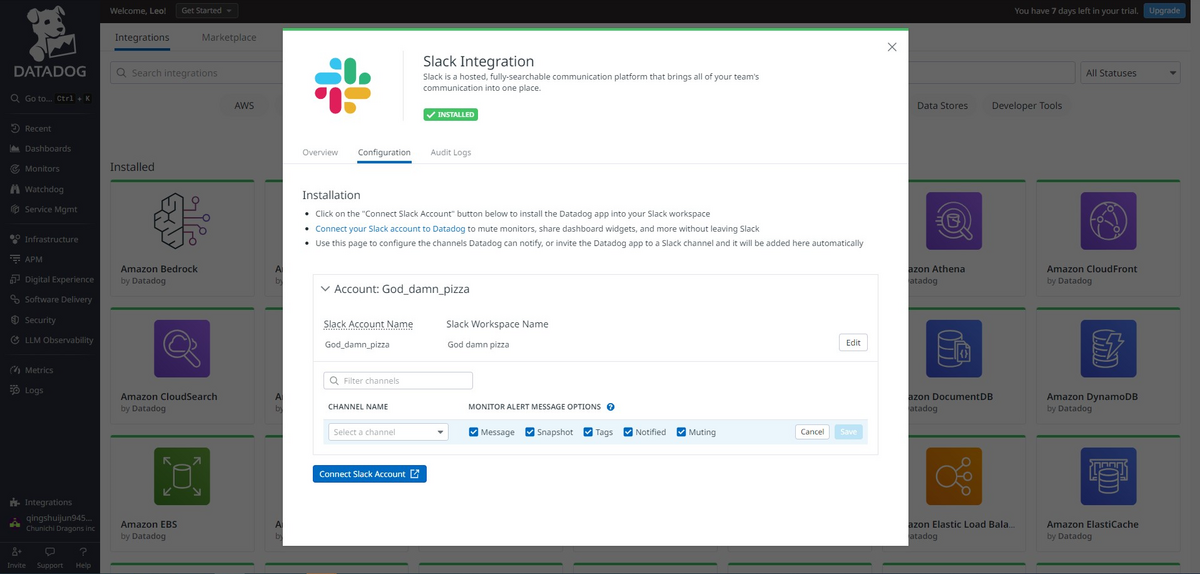Open Recent from the sidebar
This screenshot has height=574, width=1200.
point(38,129)
